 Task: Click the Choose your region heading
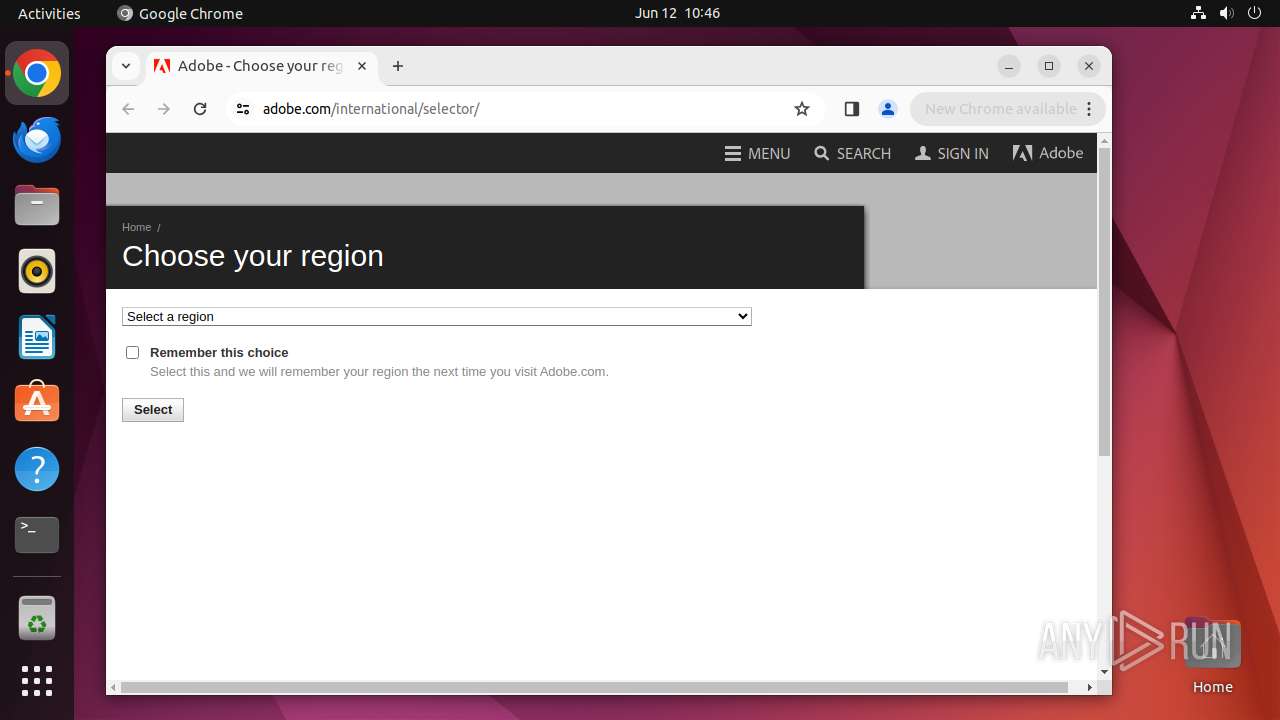253,256
